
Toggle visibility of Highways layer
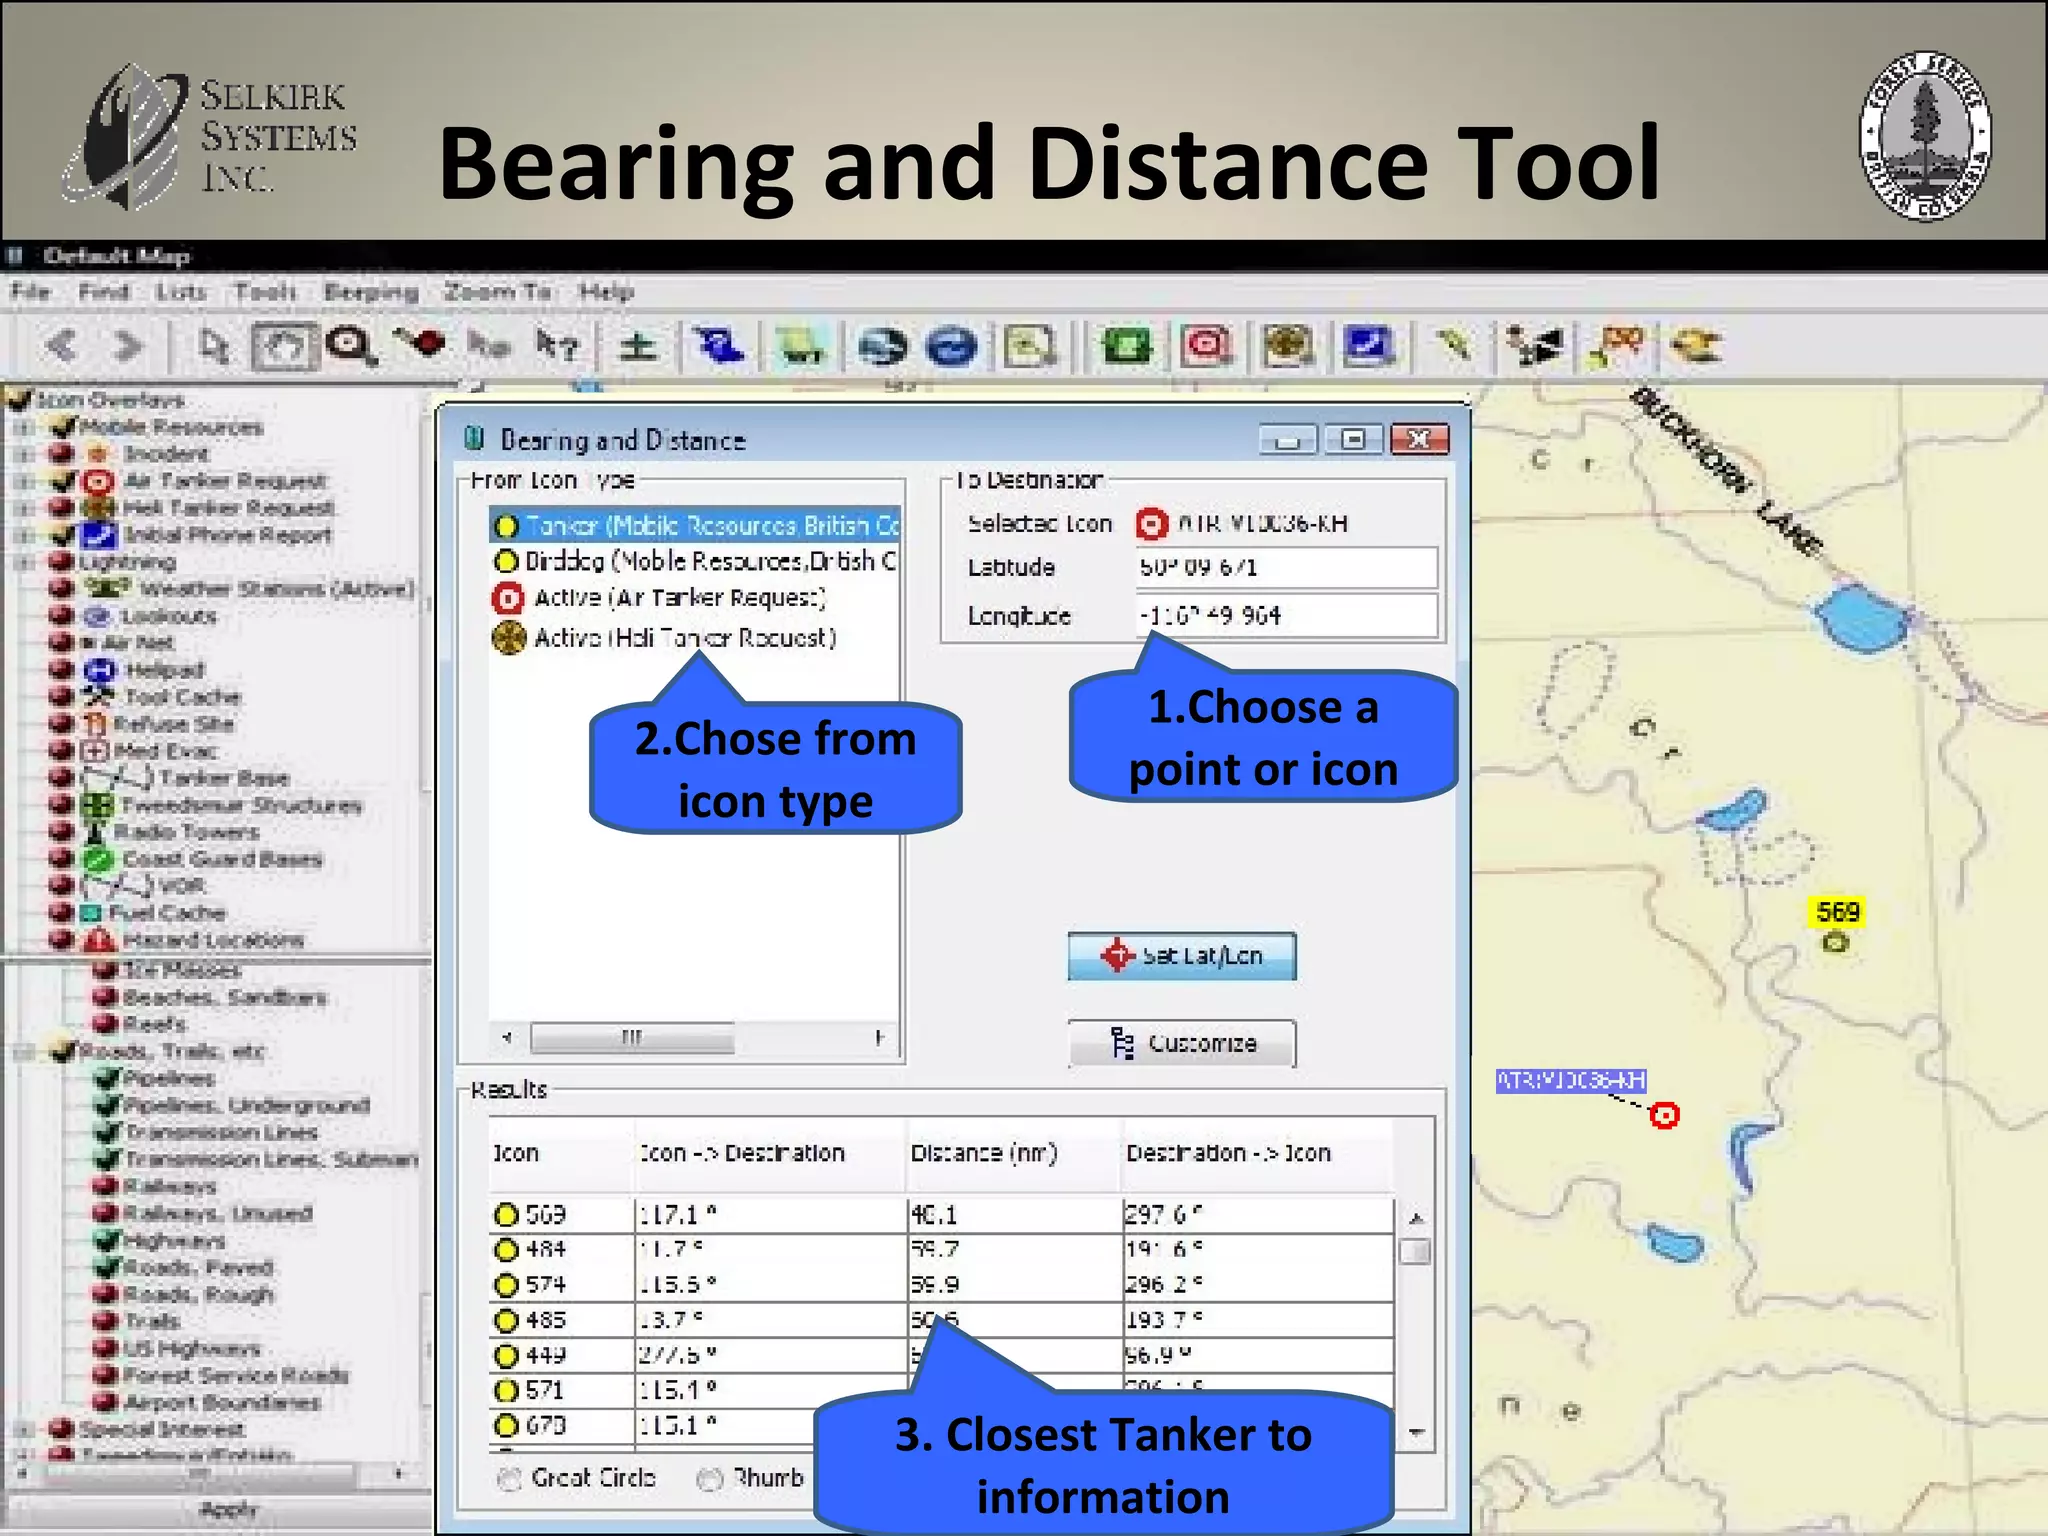point(106,1240)
